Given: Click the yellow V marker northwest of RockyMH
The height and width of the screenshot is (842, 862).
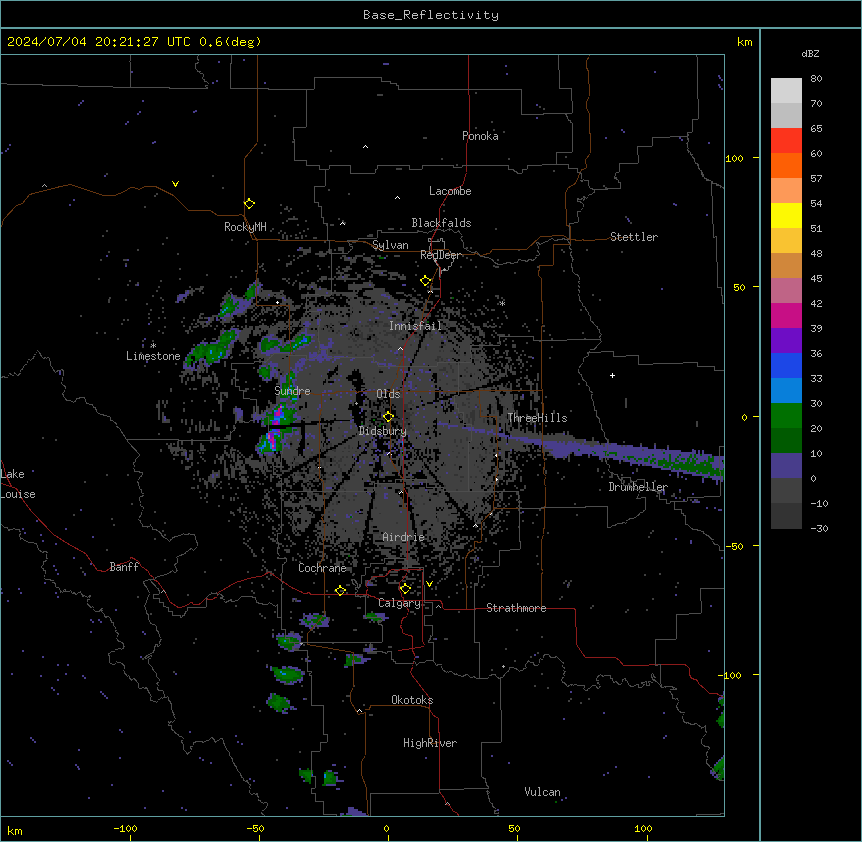Looking at the screenshot, I should point(175,184).
